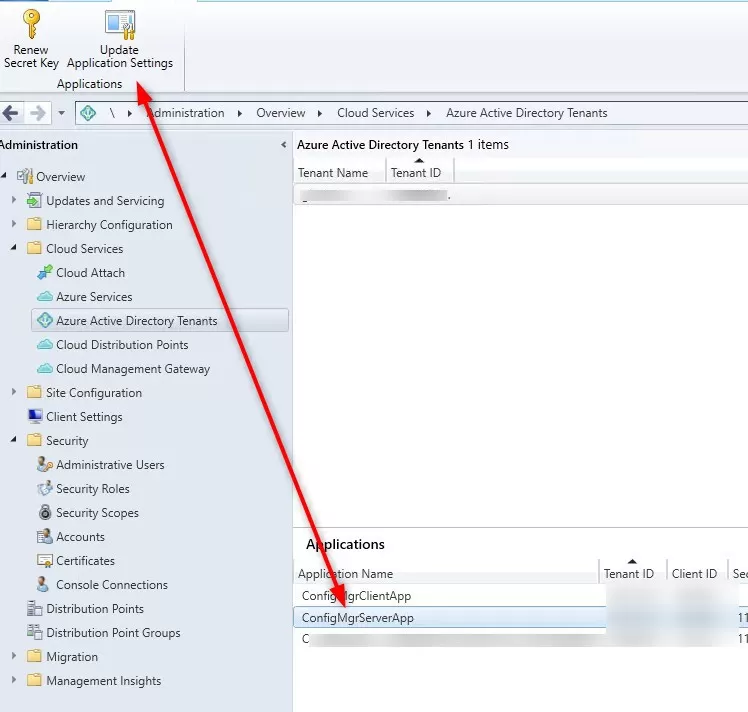
Task: Open the breadcrumb chevron after Overview
Action: click(x=320, y=114)
